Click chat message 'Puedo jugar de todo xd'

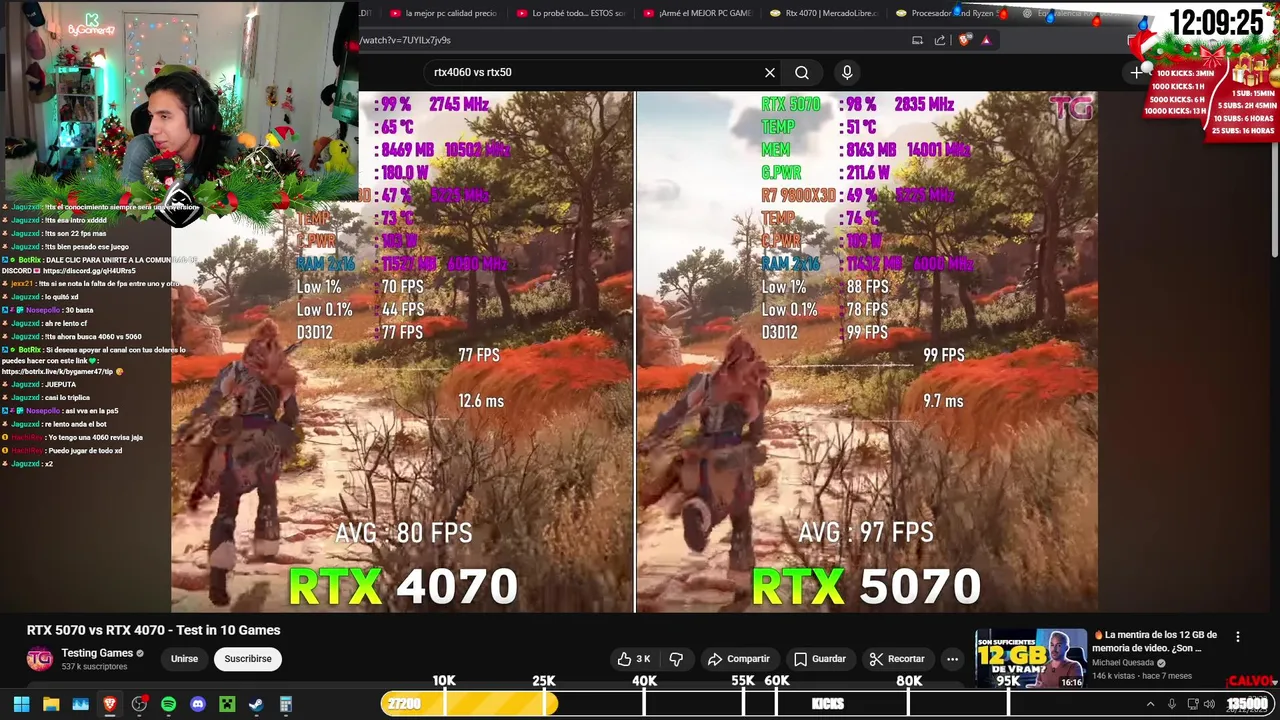[x=85, y=451]
